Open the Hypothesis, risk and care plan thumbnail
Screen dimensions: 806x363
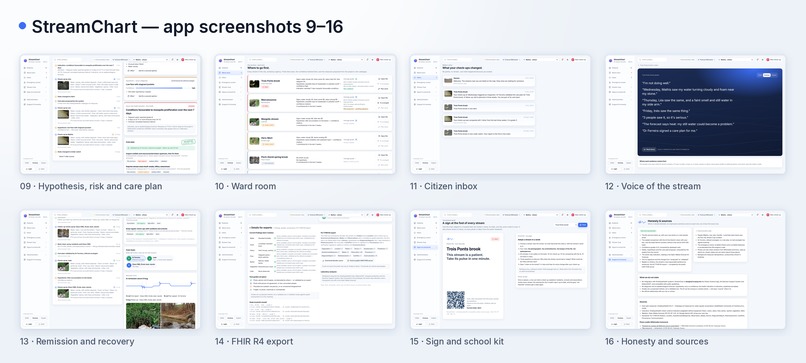click(x=111, y=114)
